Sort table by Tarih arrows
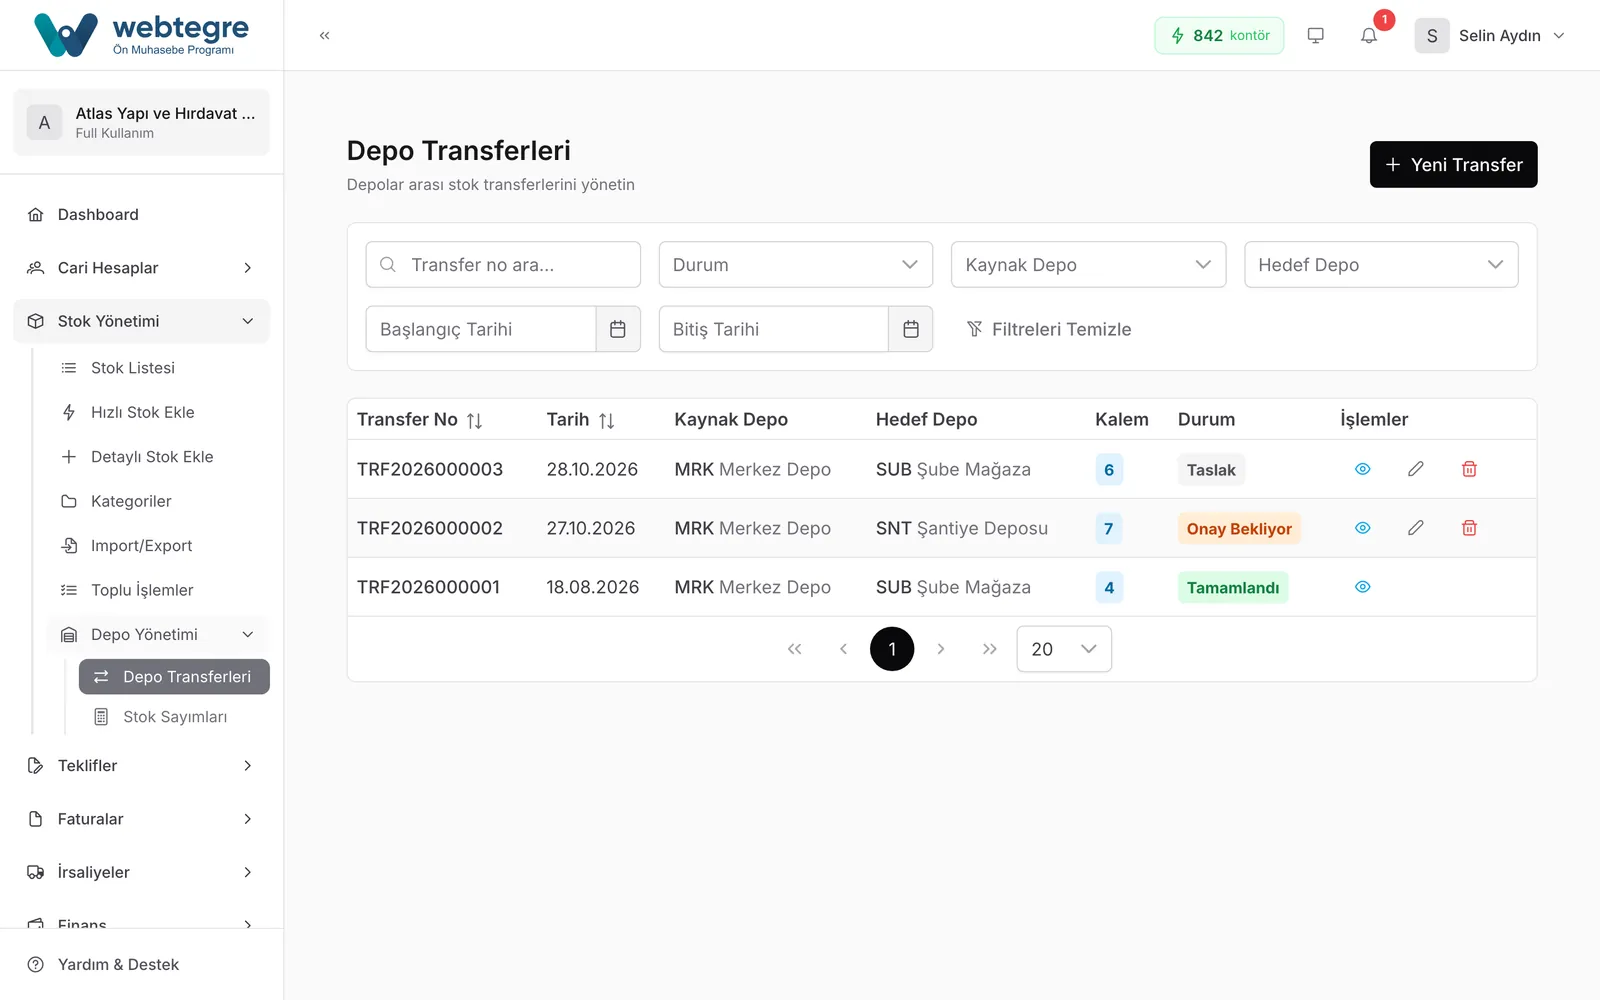Viewport: 1600px width, 1000px height. [x=607, y=421]
